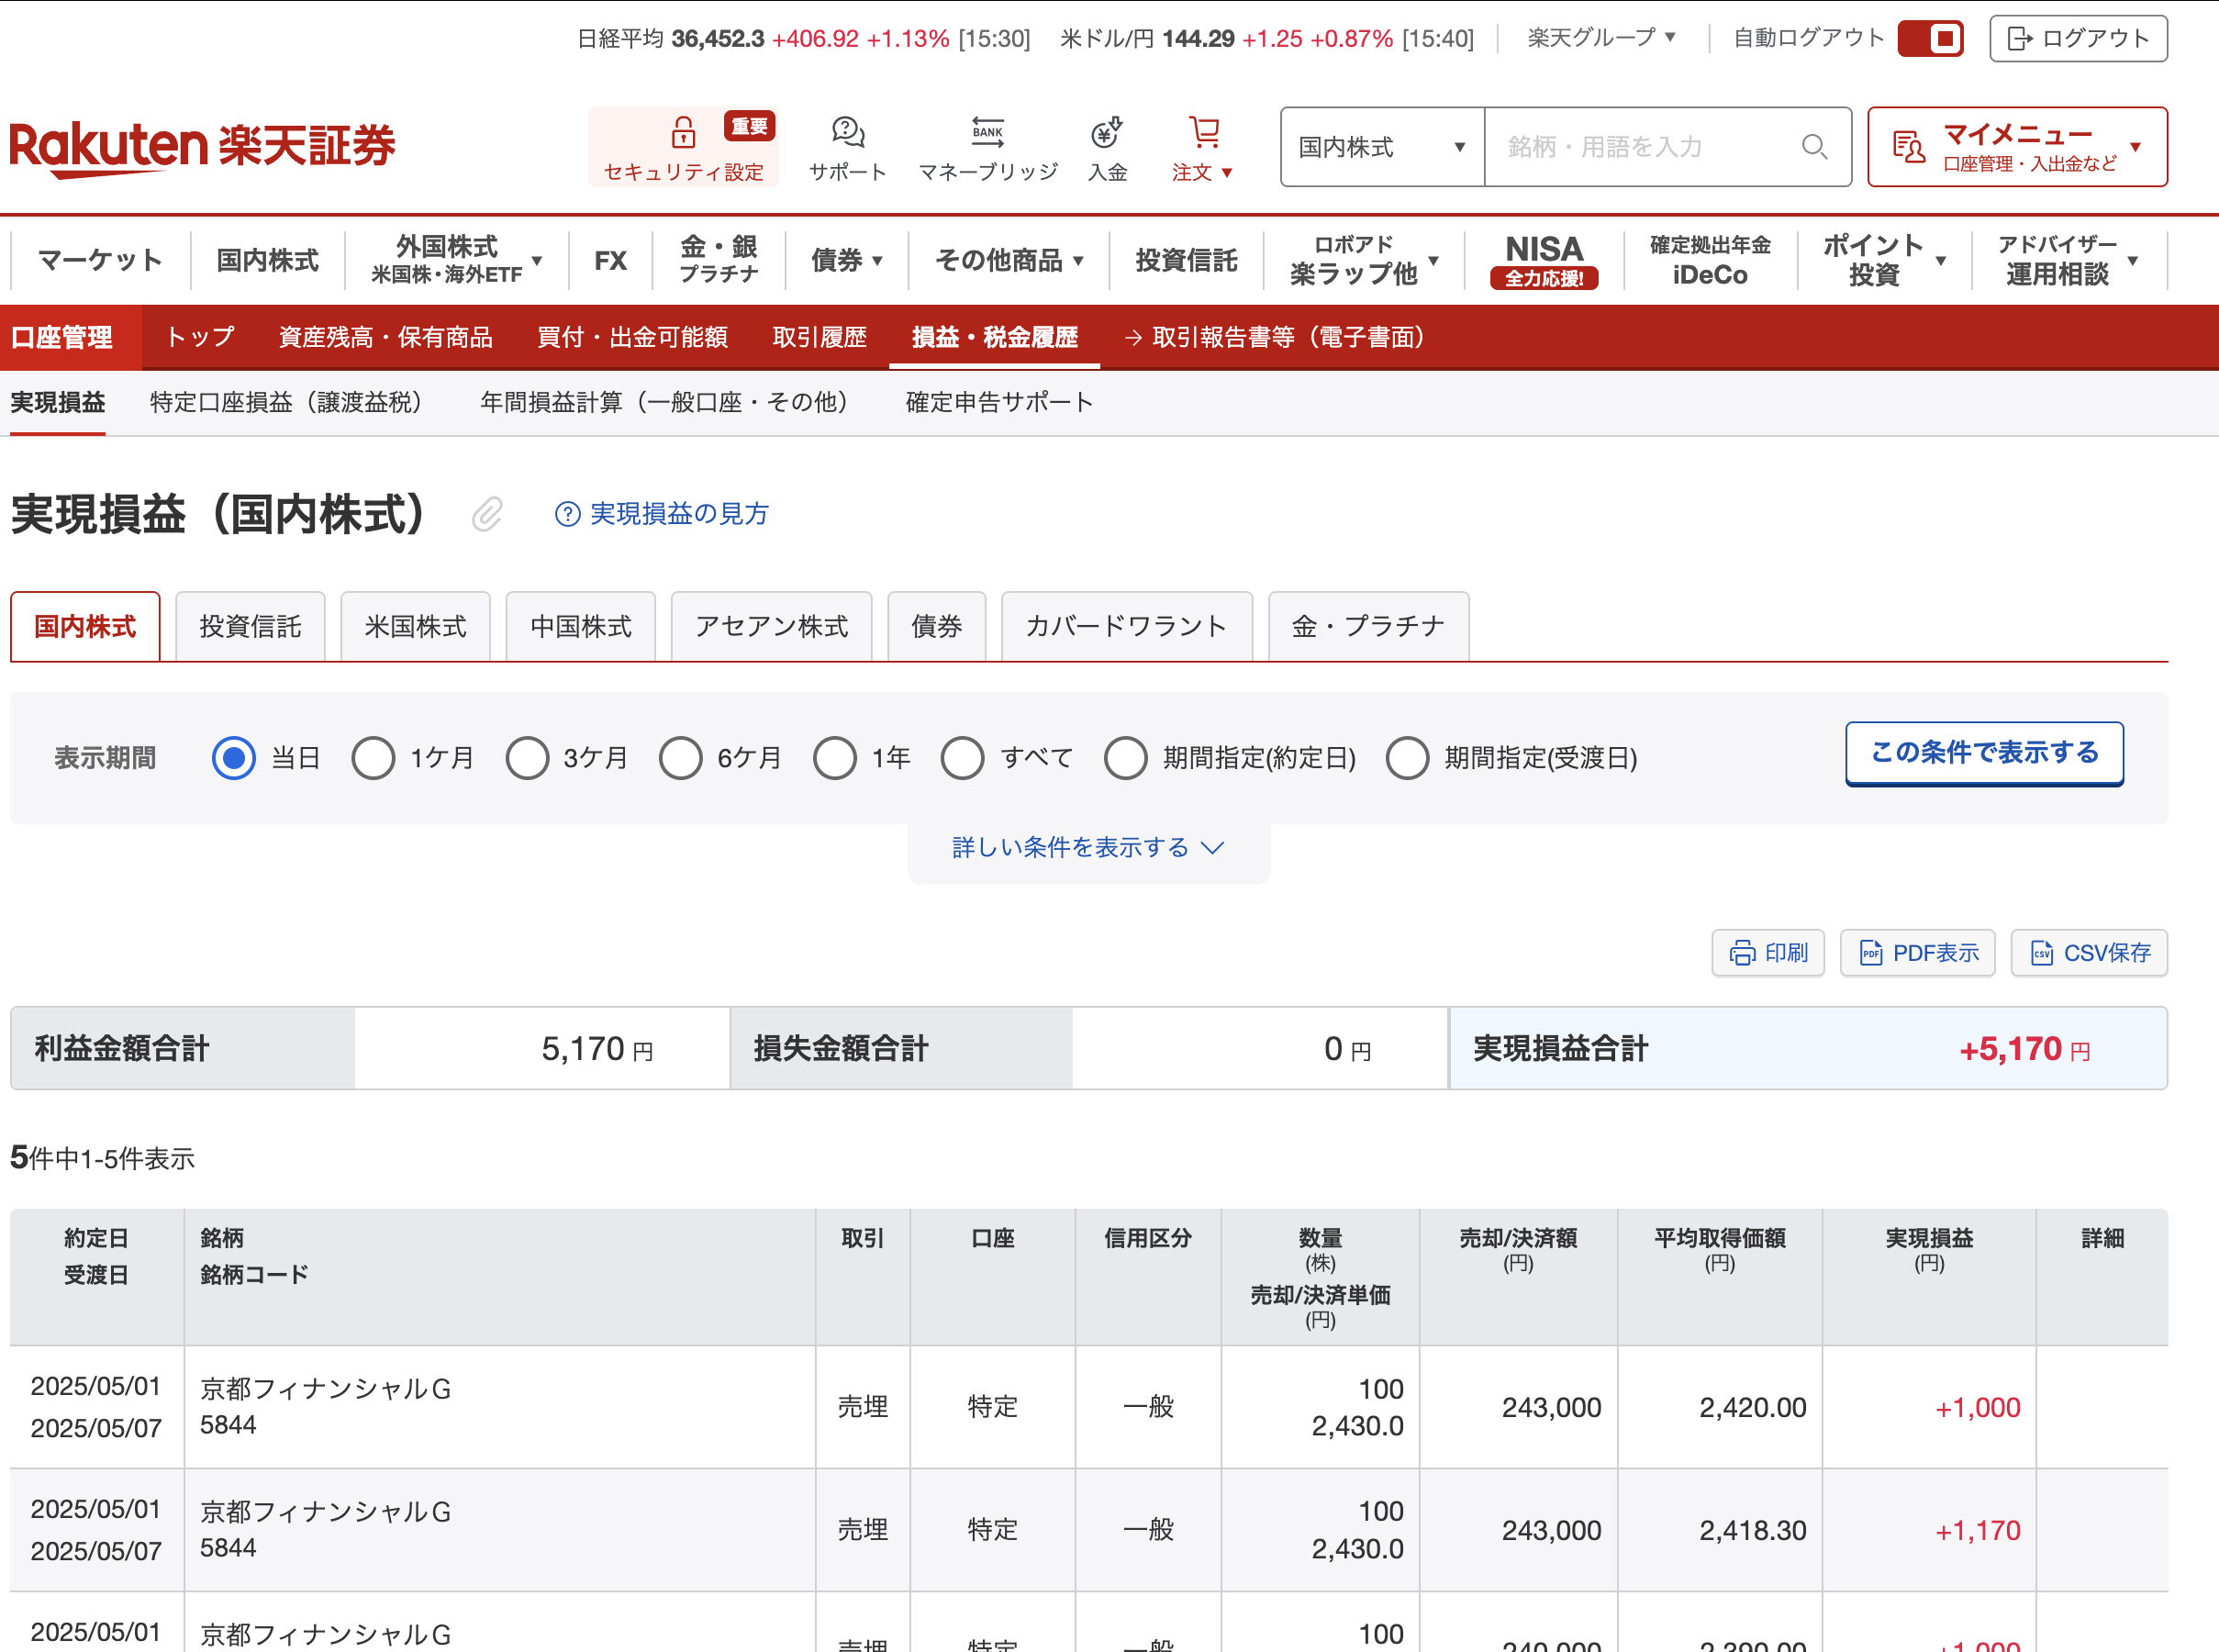Open the 投資信託 main navigation item

tap(1186, 260)
